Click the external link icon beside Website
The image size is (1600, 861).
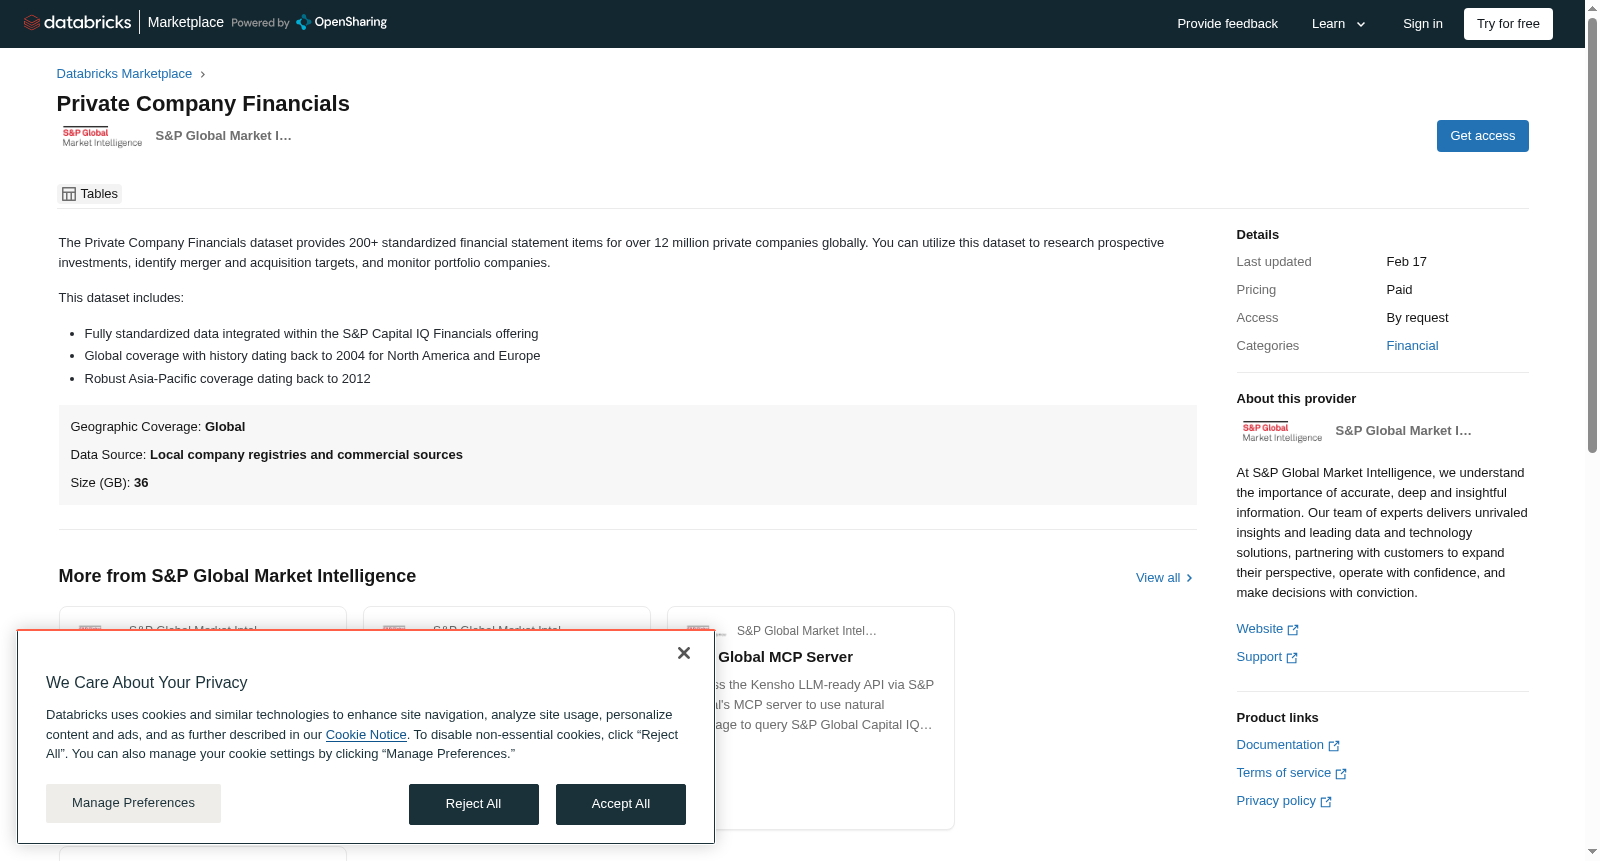[1293, 630]
